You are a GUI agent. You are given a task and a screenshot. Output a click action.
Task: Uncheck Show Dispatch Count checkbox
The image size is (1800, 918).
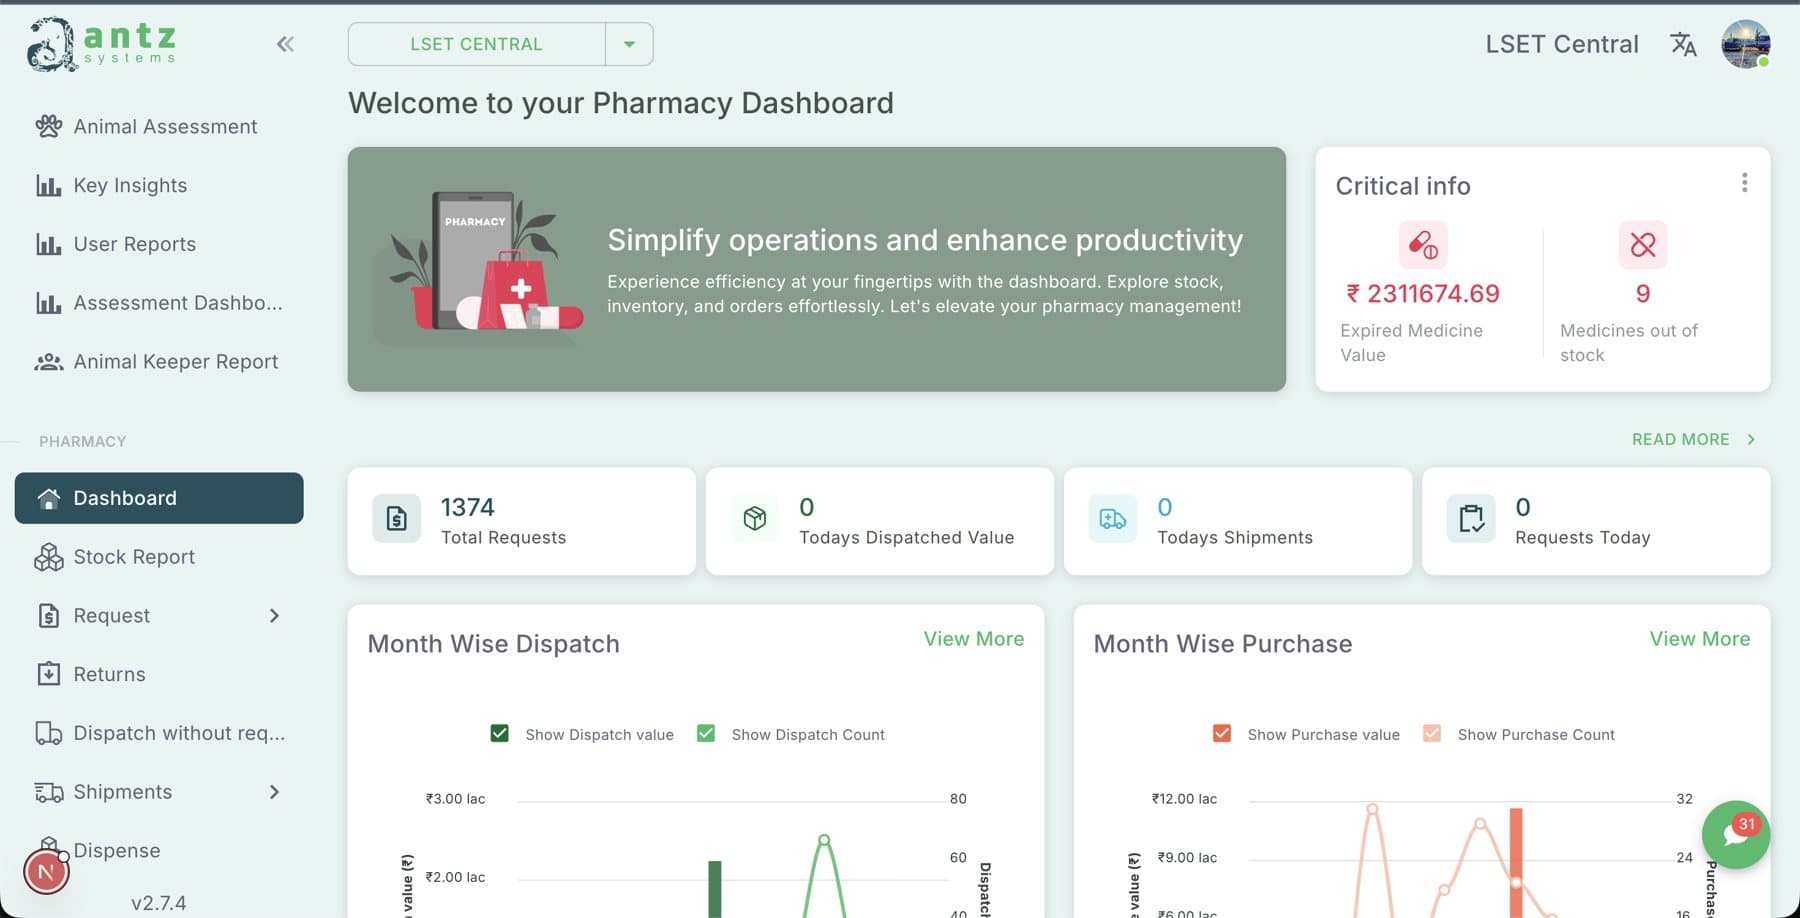click(x=706, y=734)
